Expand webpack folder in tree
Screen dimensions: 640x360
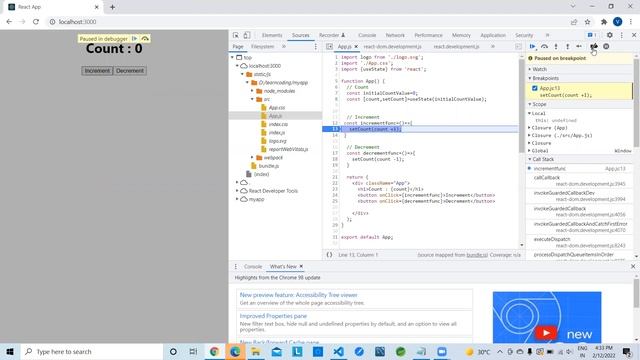coord(252,158)
